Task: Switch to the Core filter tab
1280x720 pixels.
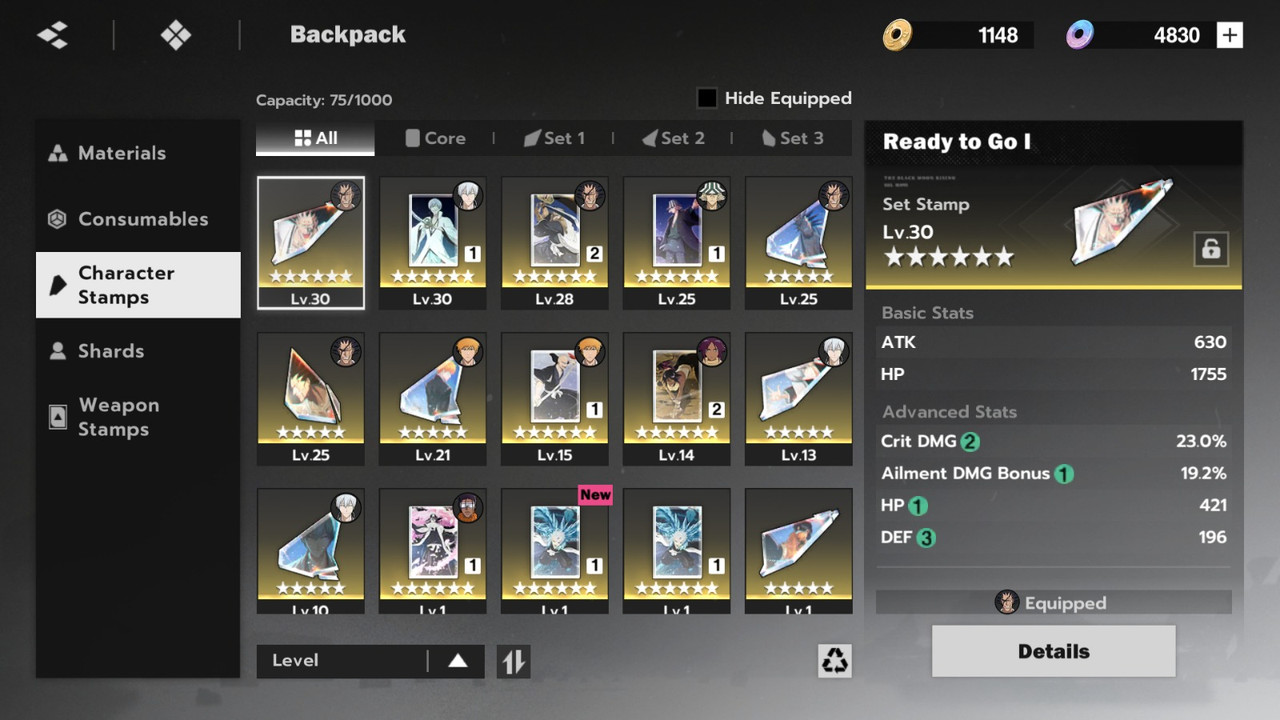Action: 435,138
